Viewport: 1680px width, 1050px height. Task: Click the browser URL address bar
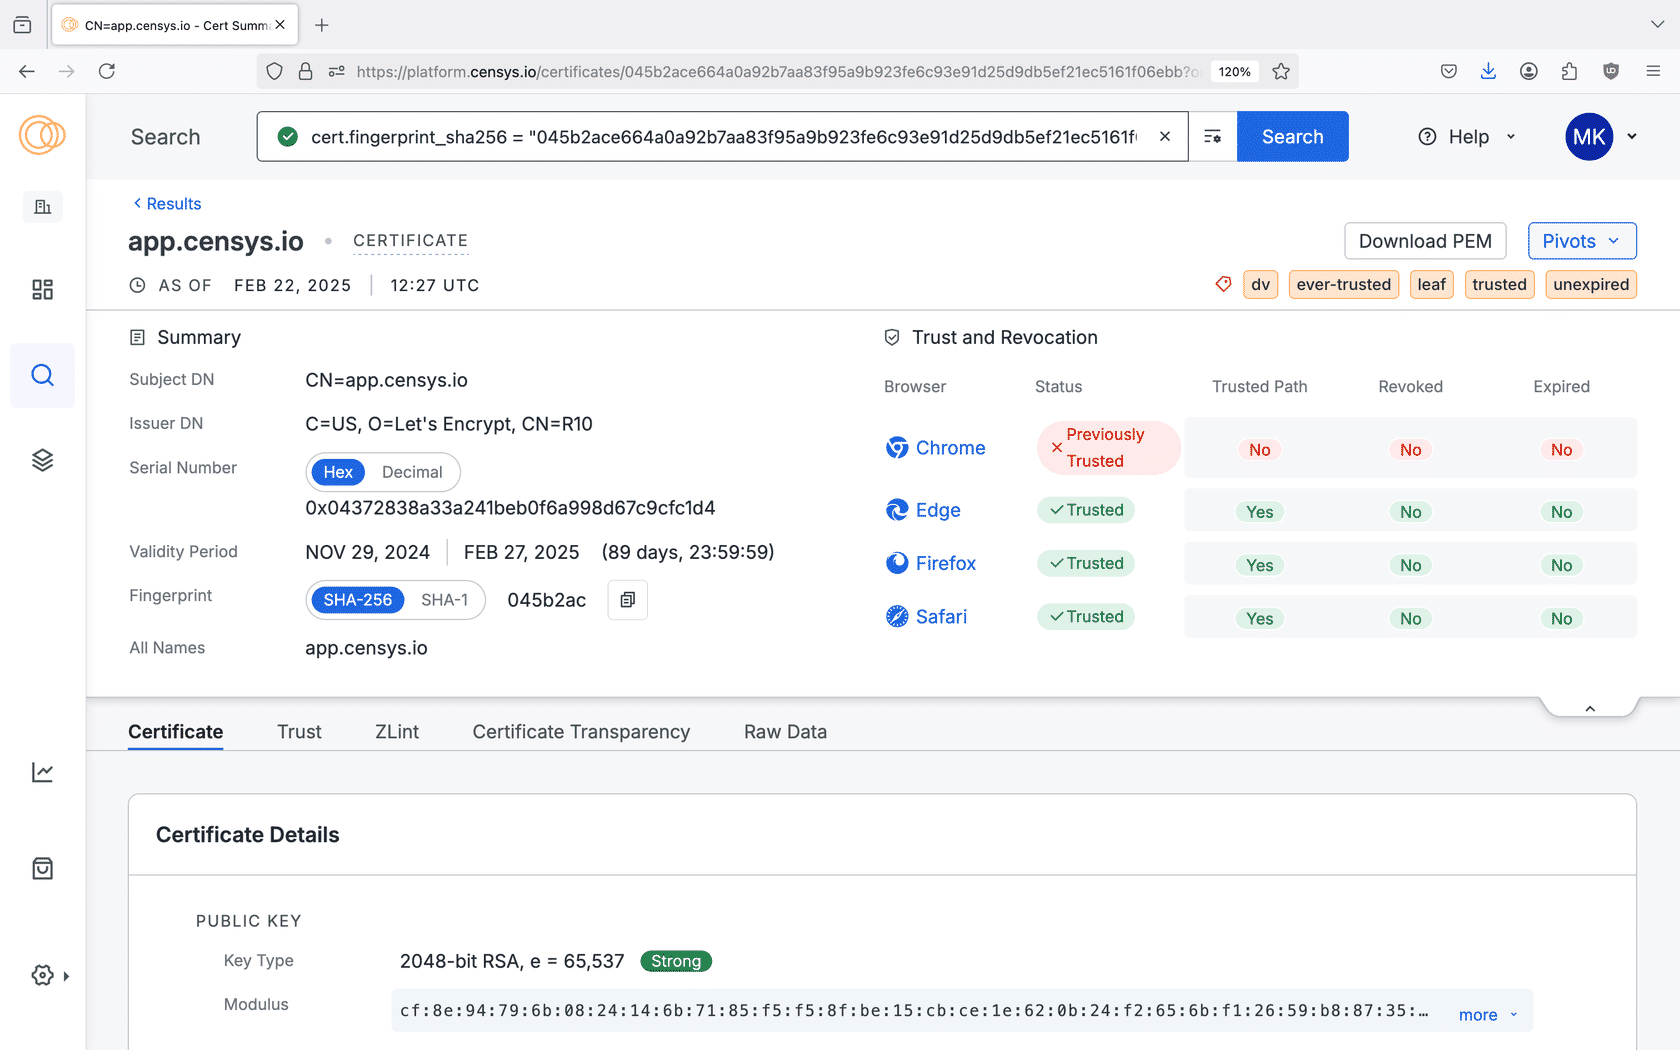(x=778, y=72)
